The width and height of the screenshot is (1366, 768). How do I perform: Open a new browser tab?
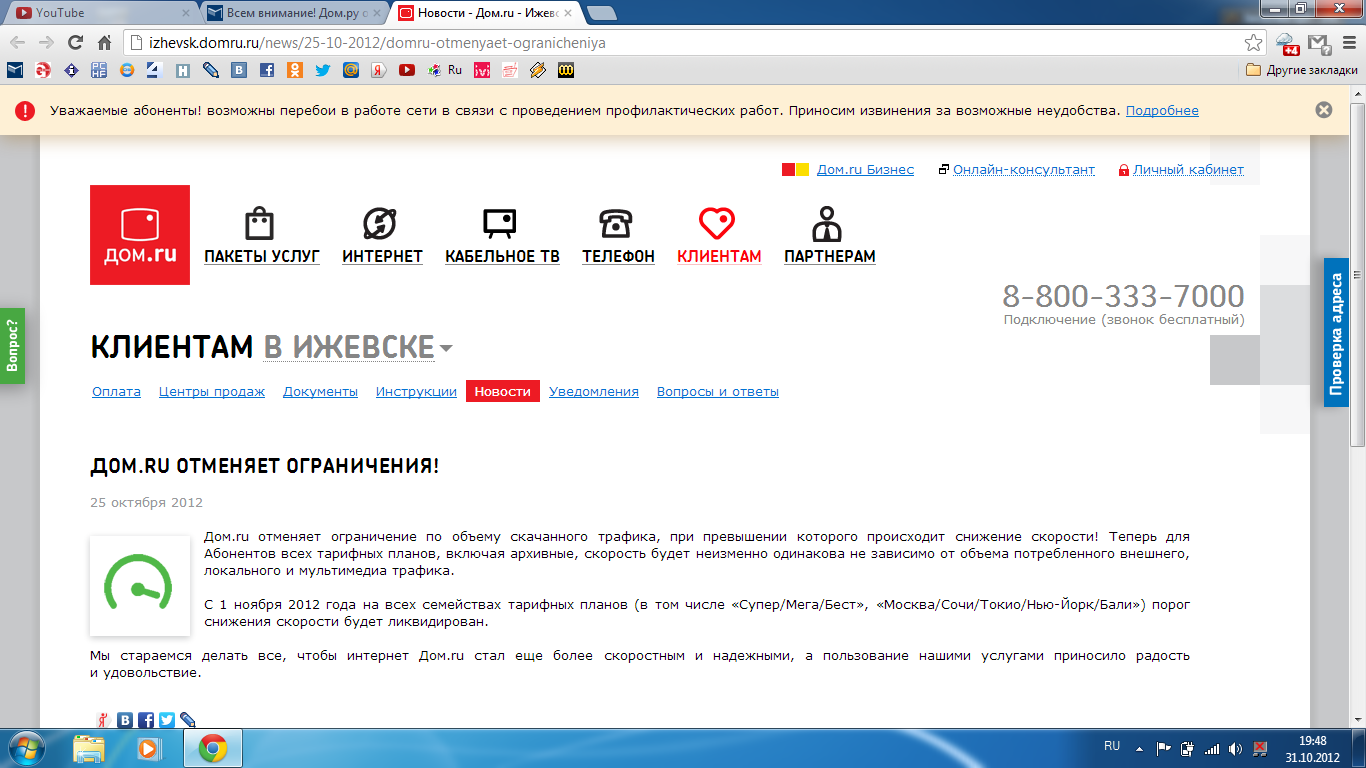[x=601, y=13]
